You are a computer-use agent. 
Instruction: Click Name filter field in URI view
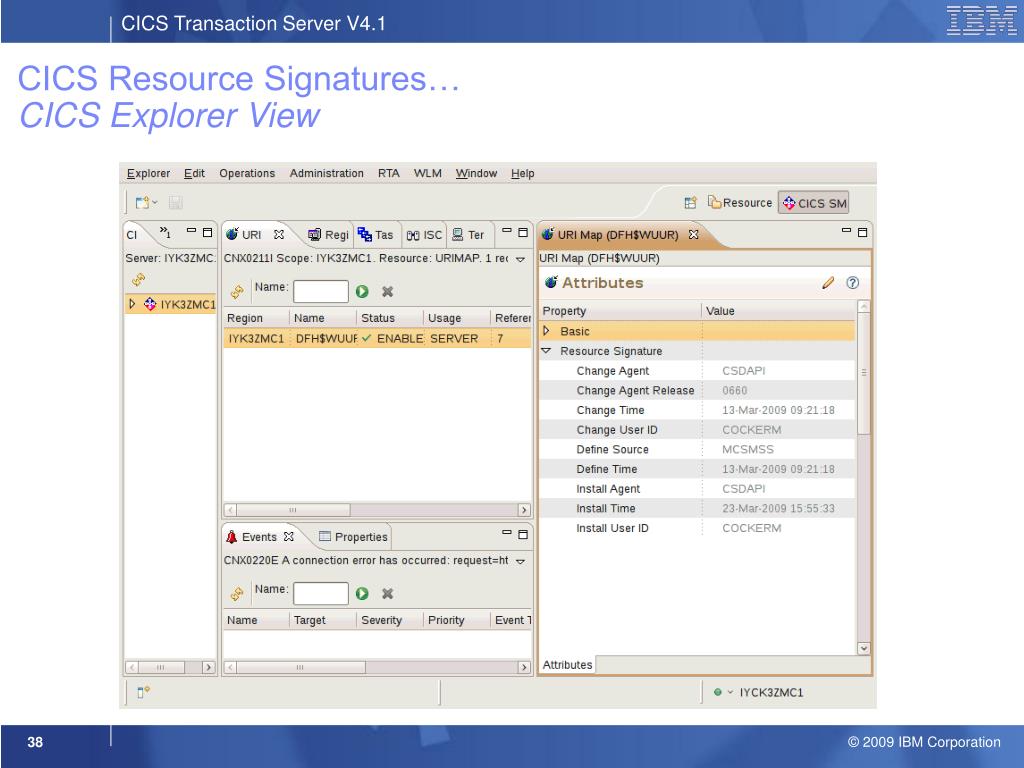click(x=321, y=291)
